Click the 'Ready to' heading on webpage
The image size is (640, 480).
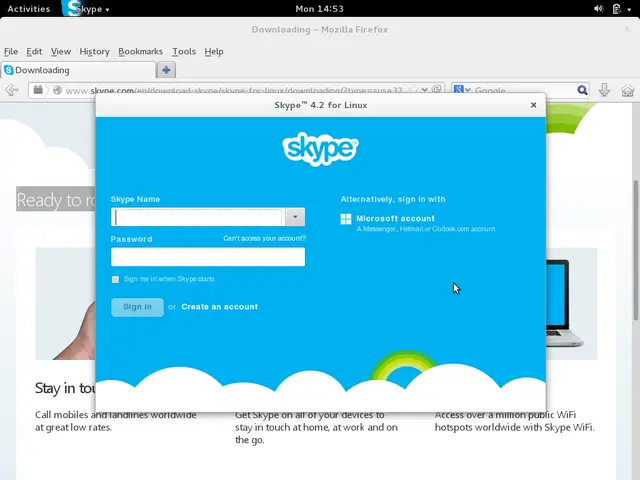(56, 199)
